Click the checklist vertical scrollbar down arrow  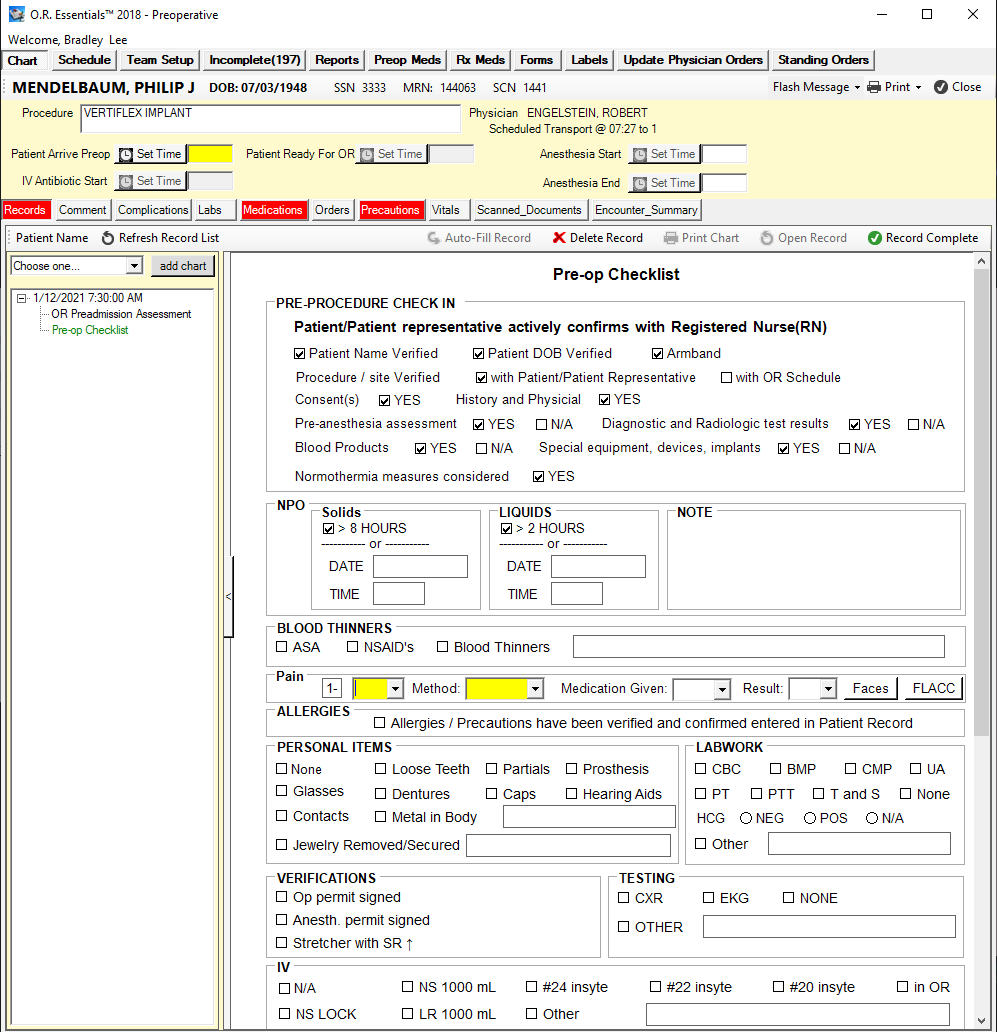point(981,1021)
